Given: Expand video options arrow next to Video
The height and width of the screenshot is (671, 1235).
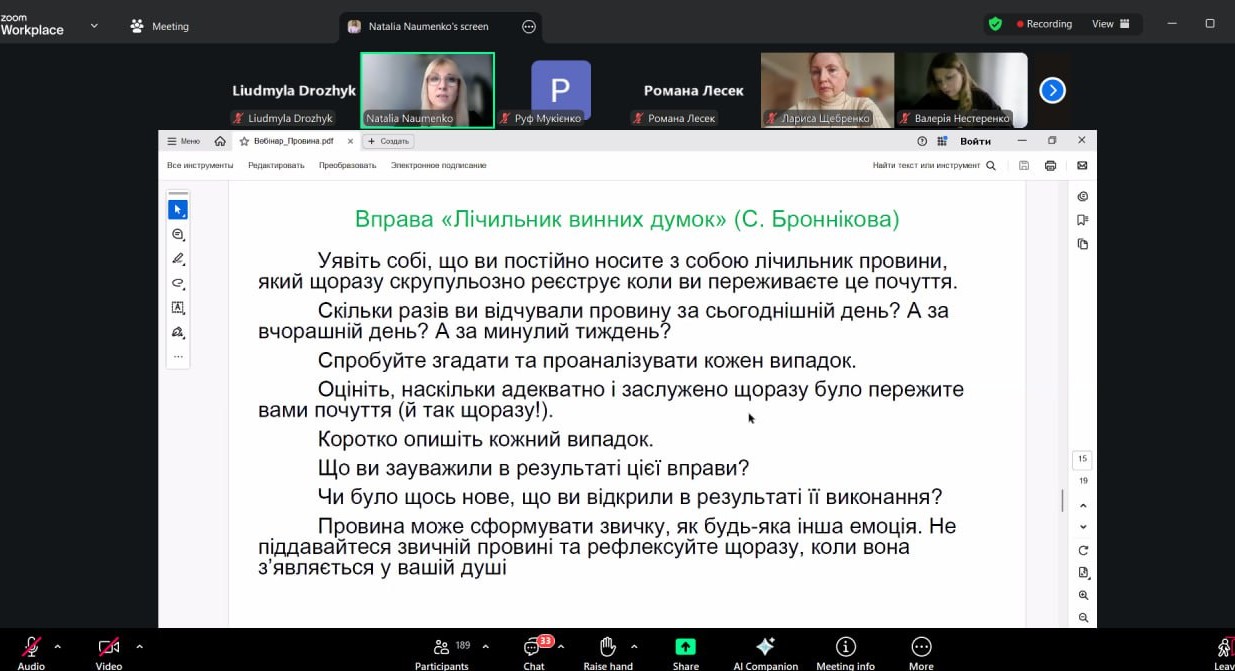Looking at the screenshot, I should coord(139,646).
